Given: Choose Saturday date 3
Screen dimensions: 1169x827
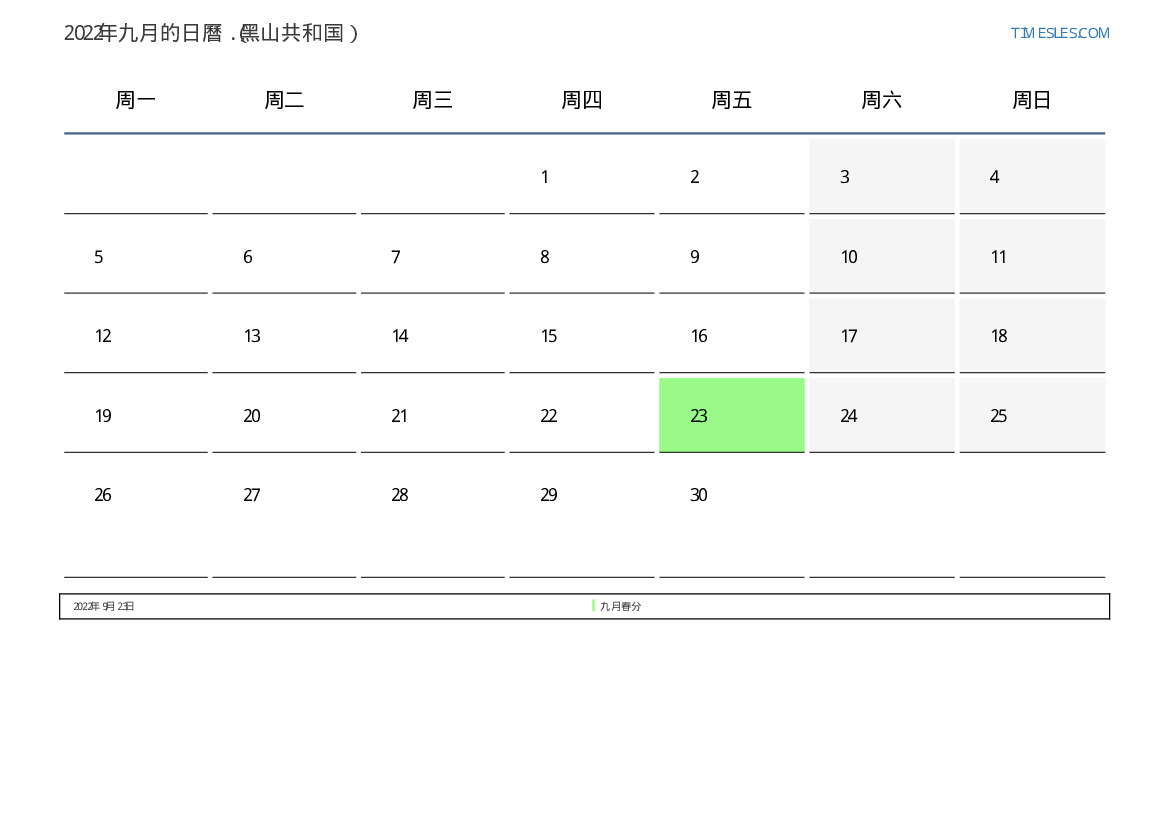Looking at the screenshot, I should pyautogui.click(x=845, y=177).
